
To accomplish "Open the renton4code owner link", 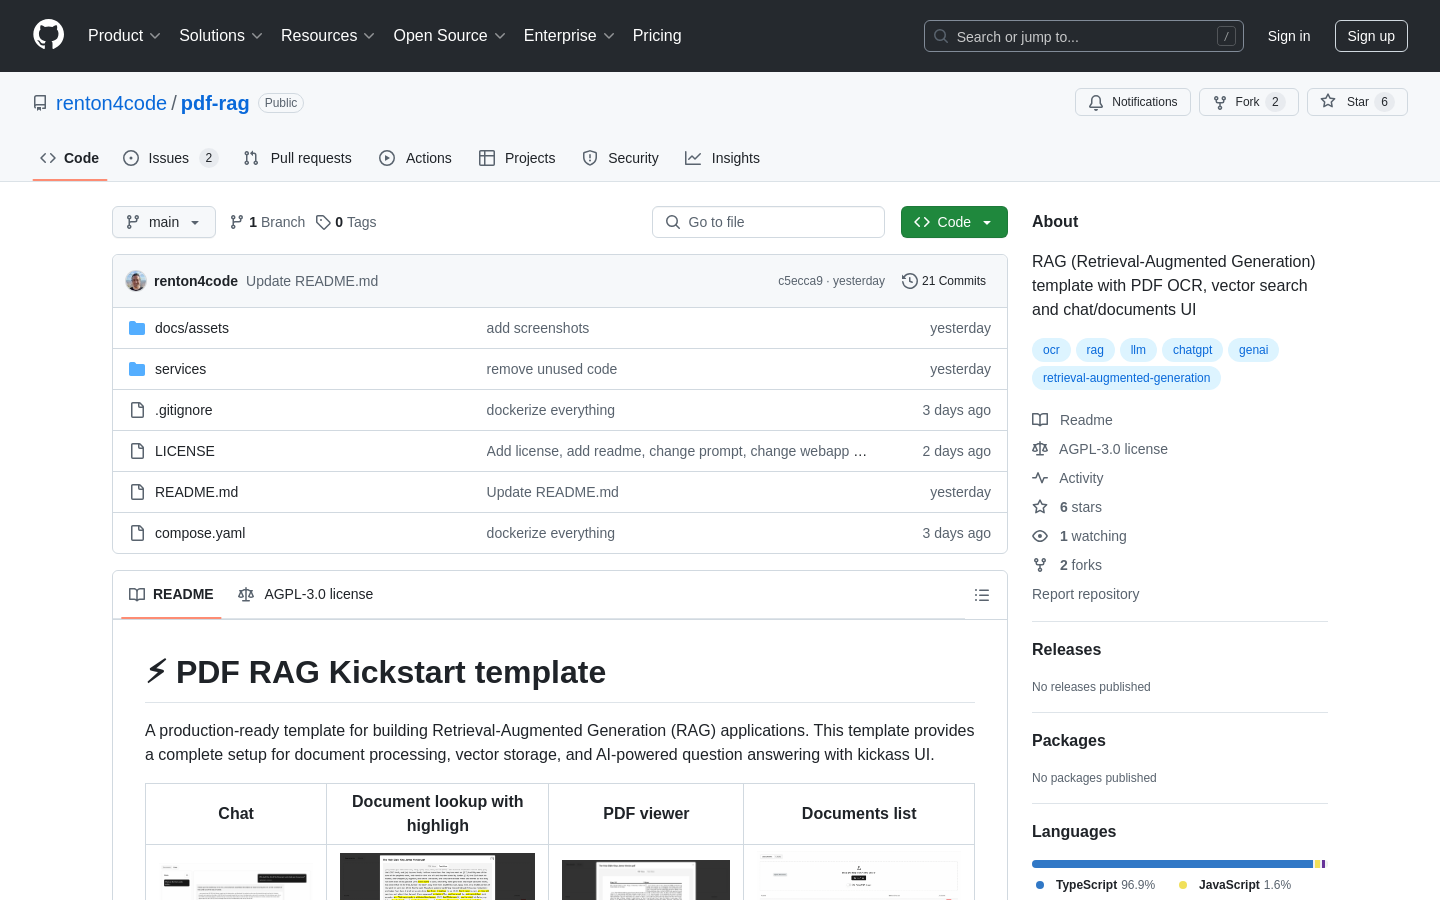I will (111, 103).
